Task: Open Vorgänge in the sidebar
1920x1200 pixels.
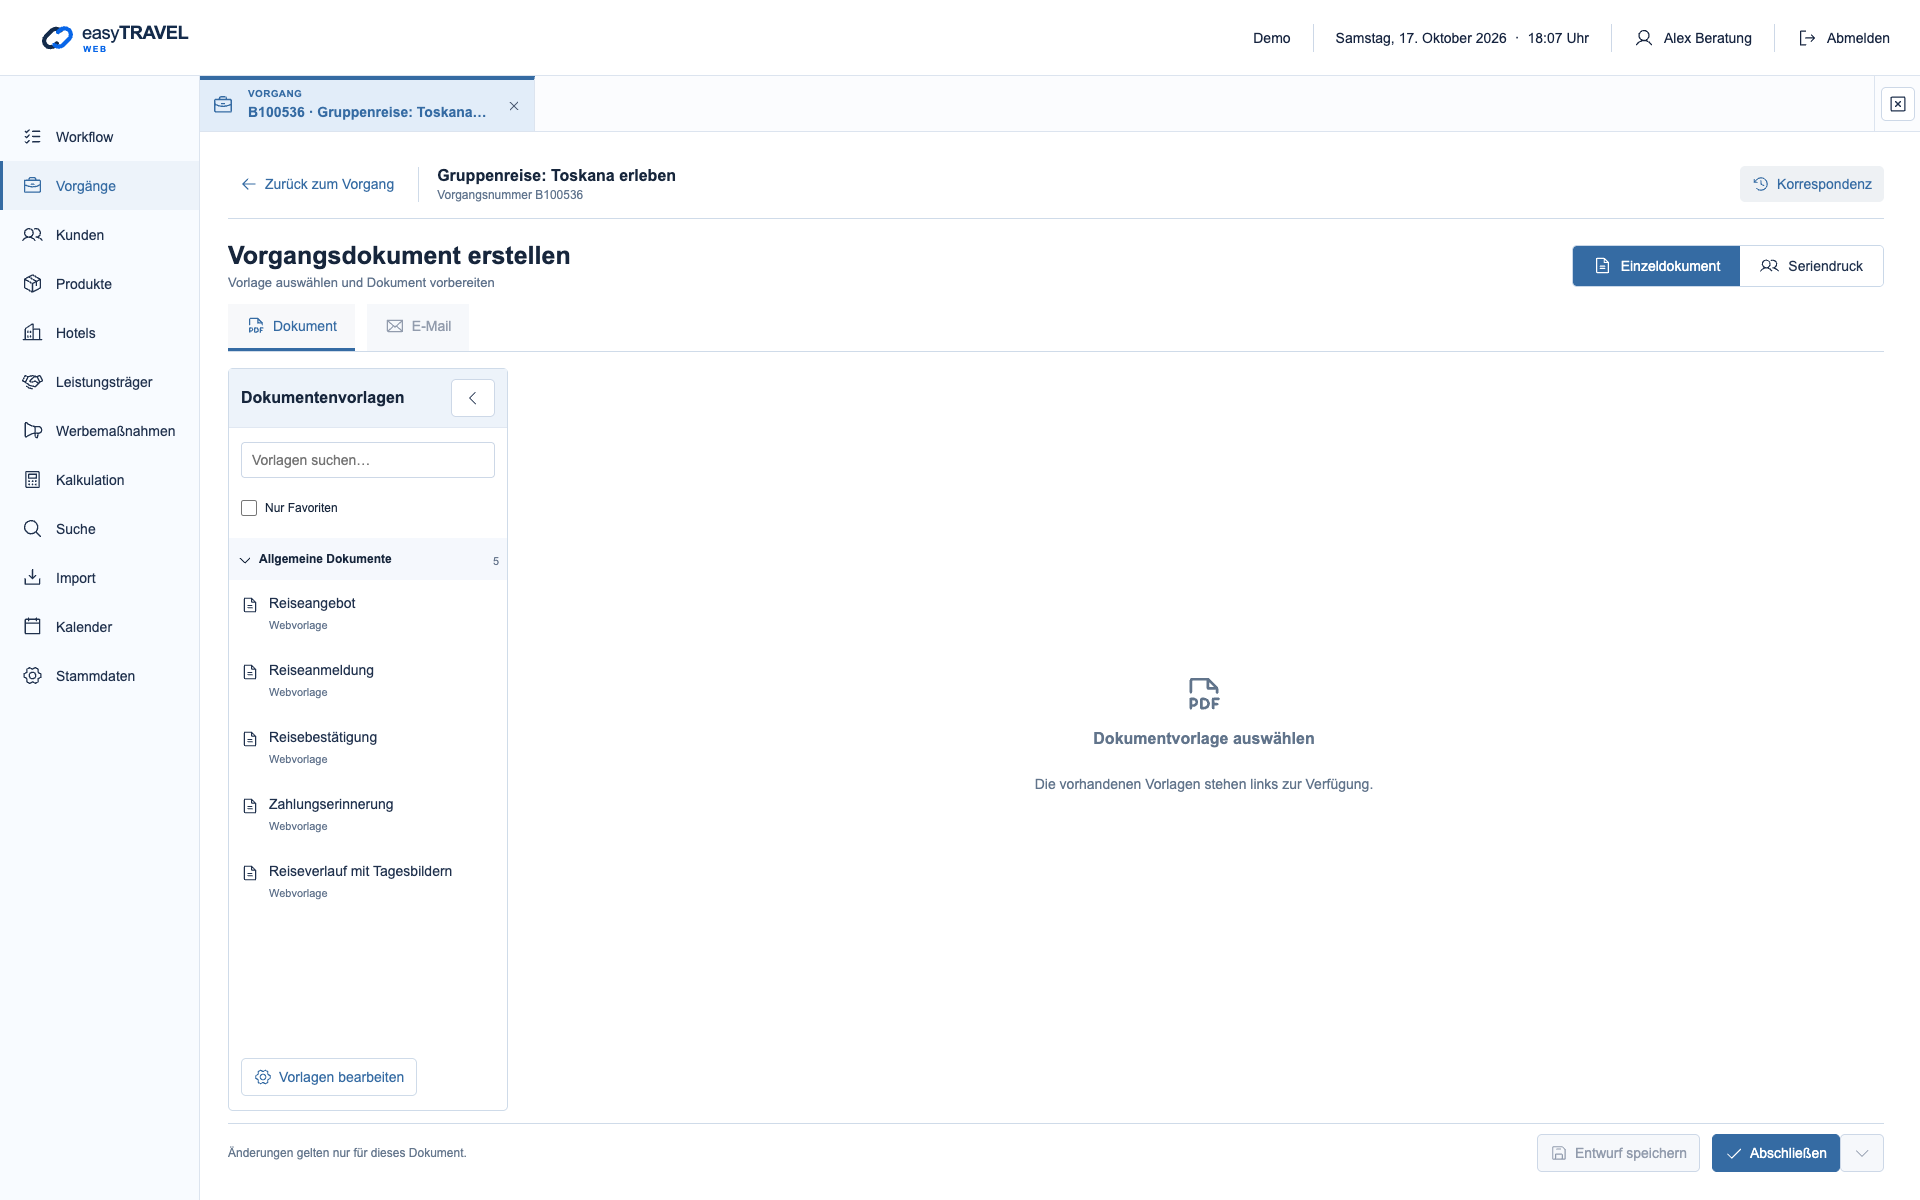Action: pyautogui.click(x=99, y=186)
